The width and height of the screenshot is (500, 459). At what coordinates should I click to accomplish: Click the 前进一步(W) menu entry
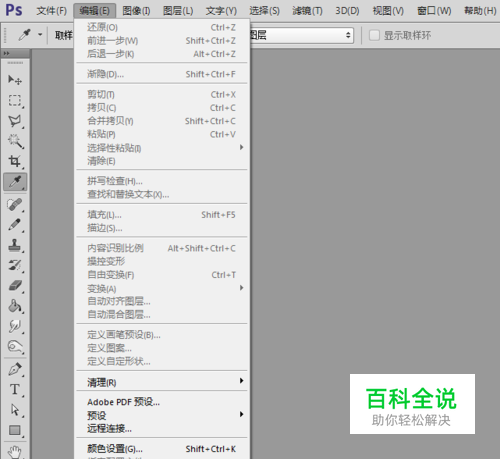162,41
